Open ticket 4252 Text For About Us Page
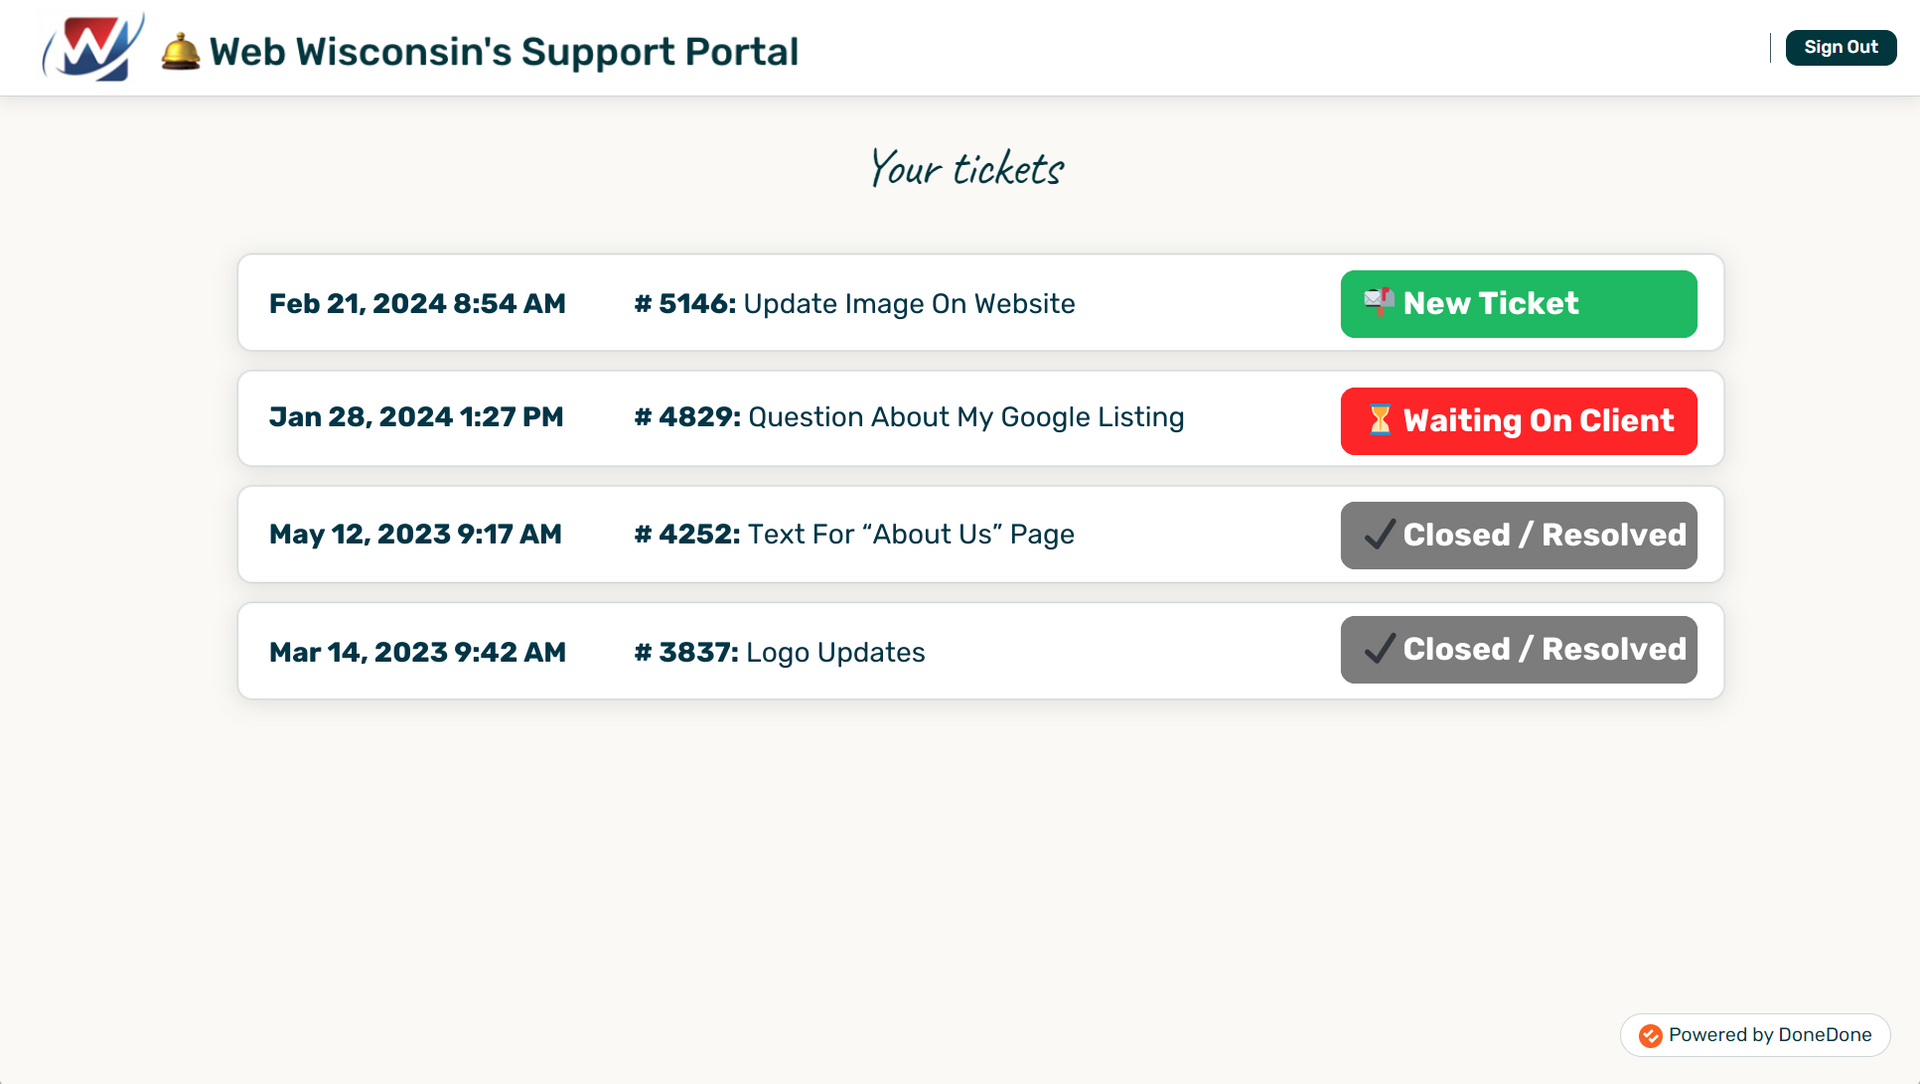The height and width of the screenshot is (1084, 1920). (x=980, y=535)
